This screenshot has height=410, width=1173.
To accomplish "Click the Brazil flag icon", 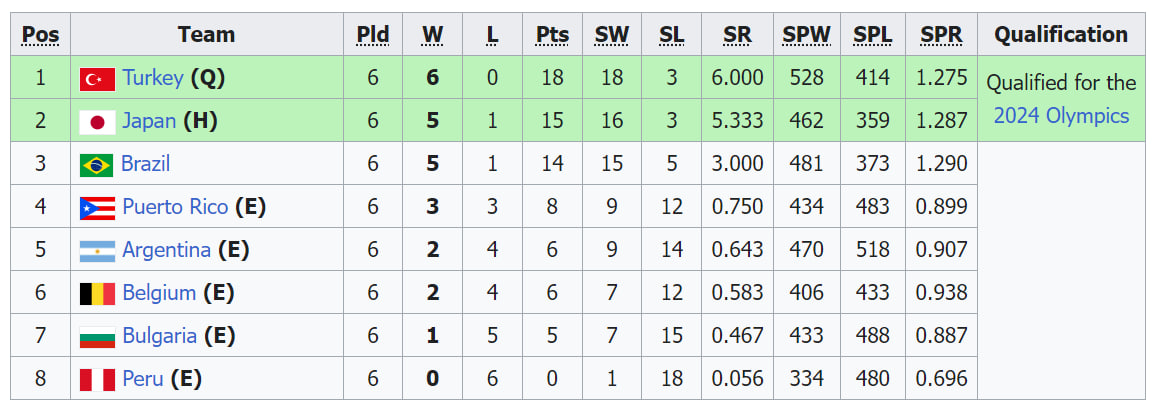I will (97, 165).
